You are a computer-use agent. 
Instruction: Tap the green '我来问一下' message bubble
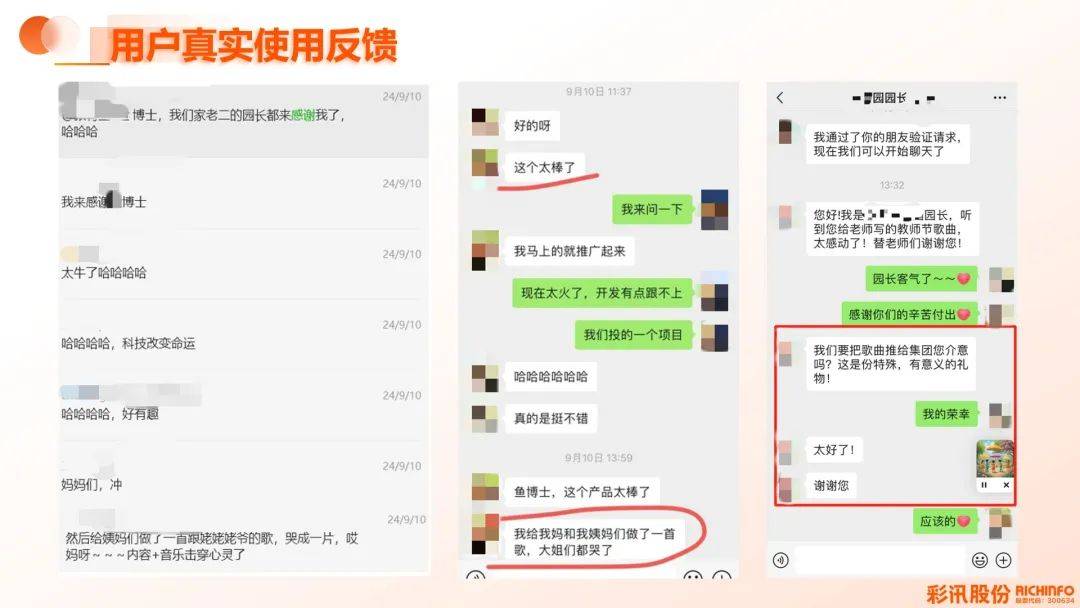652,209
